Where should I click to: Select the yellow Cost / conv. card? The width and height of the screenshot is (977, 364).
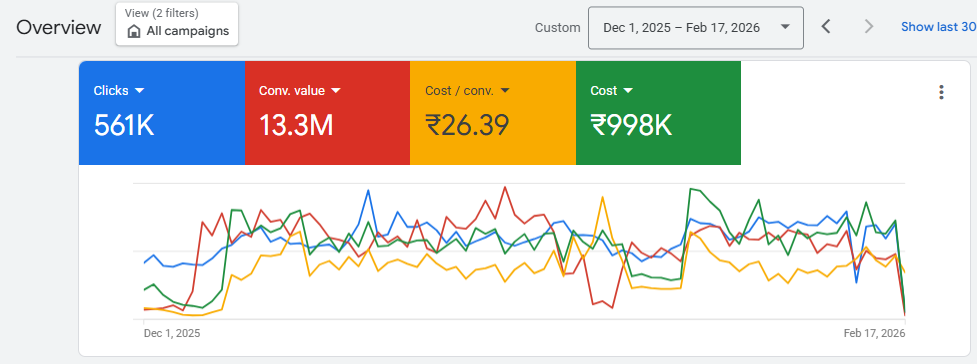(493, 113)
